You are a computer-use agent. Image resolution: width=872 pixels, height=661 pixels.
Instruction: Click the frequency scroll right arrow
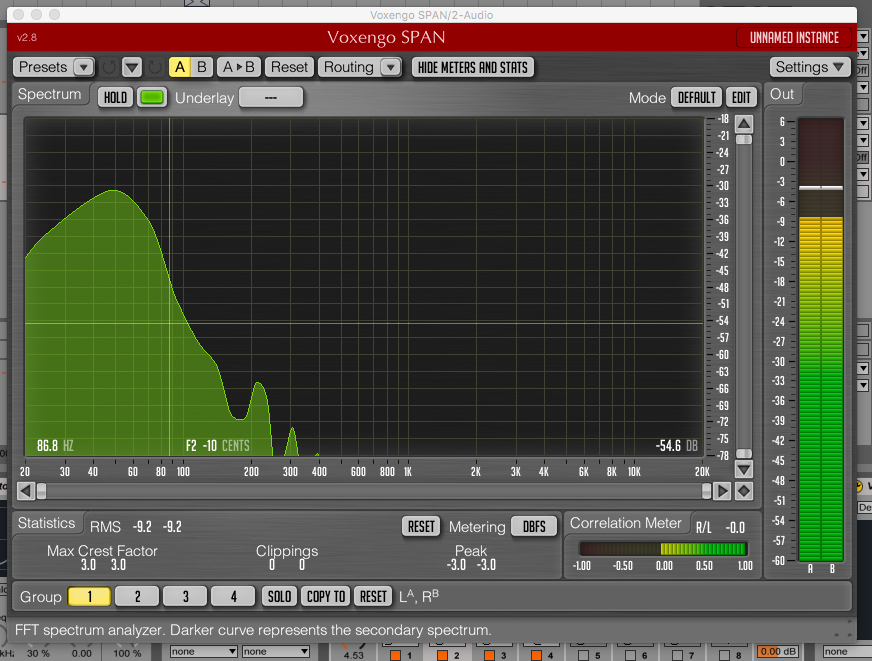tap(722, 491)
